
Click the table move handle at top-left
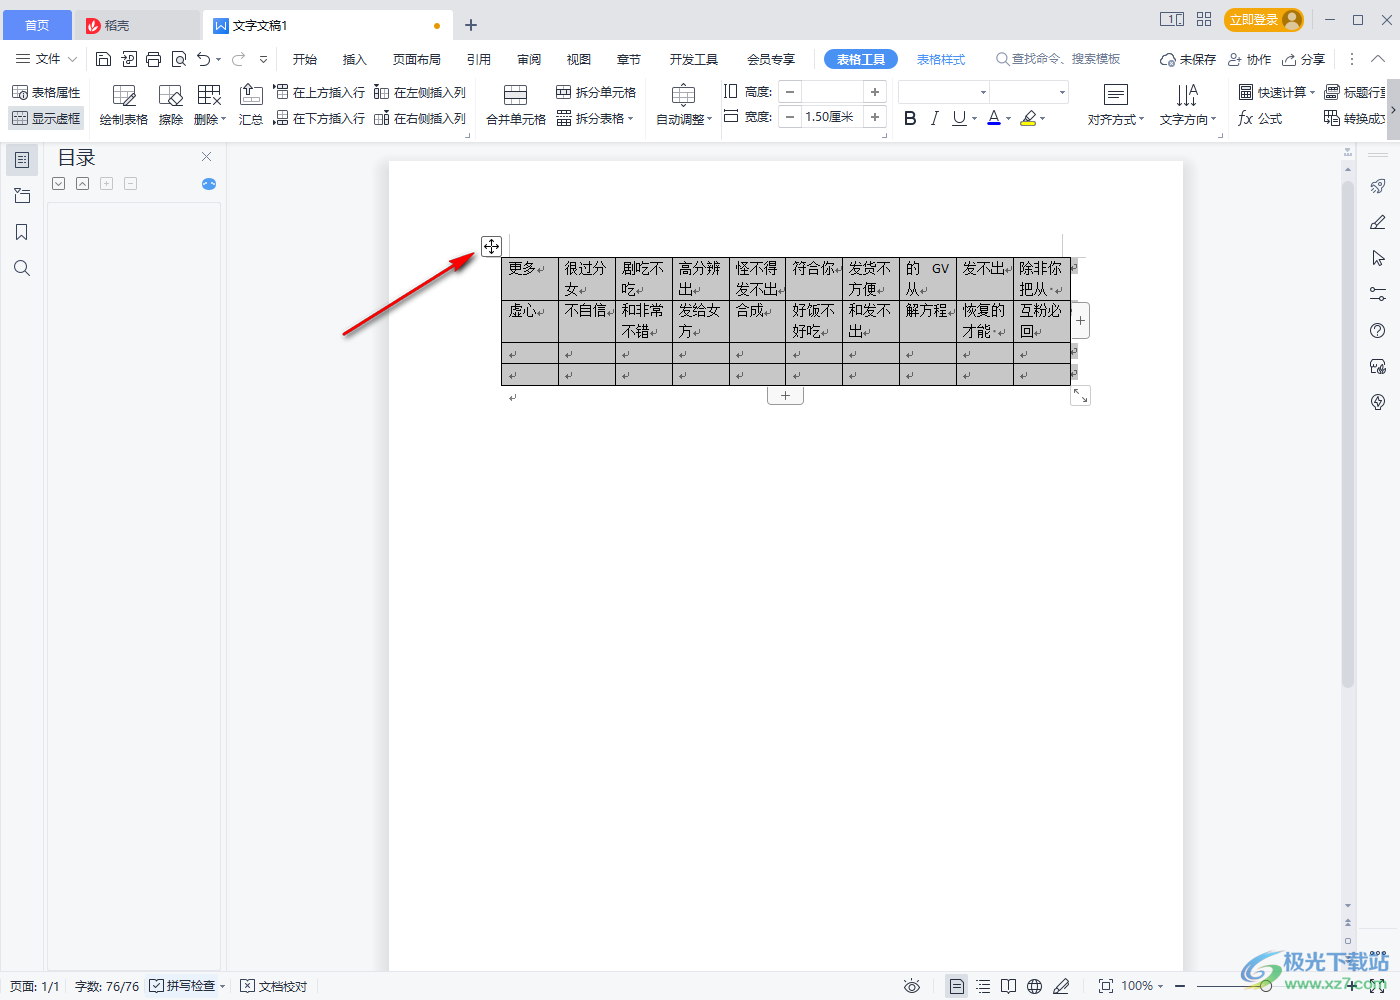pos(491,246)
